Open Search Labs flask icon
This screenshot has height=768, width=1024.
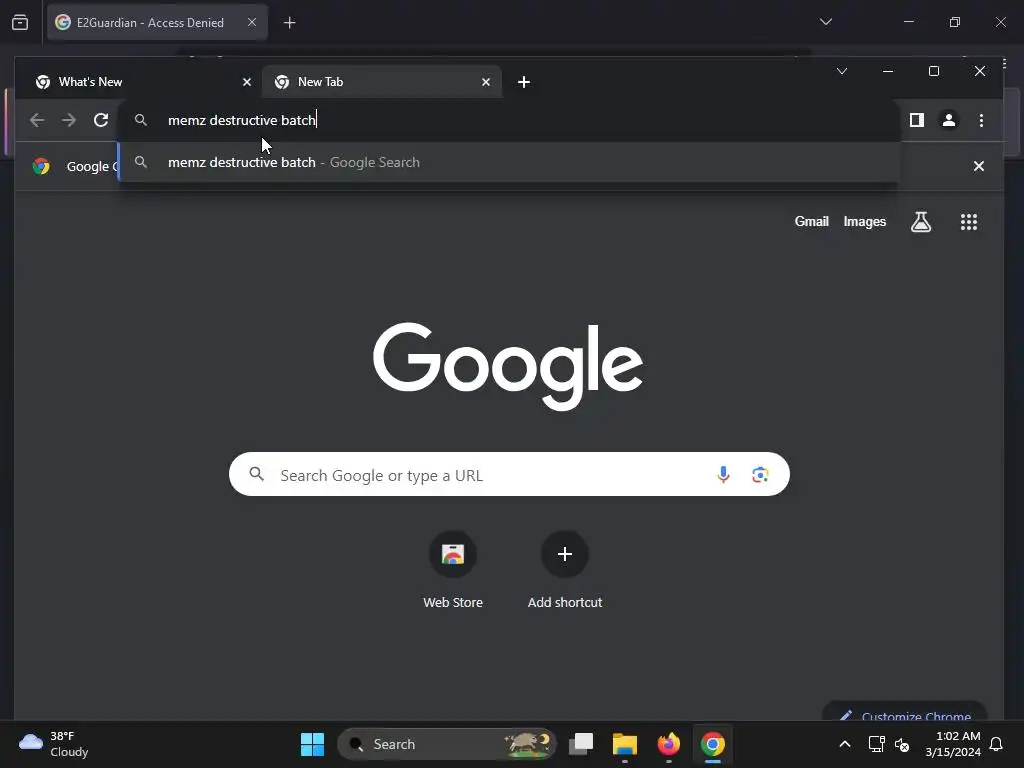921,222
